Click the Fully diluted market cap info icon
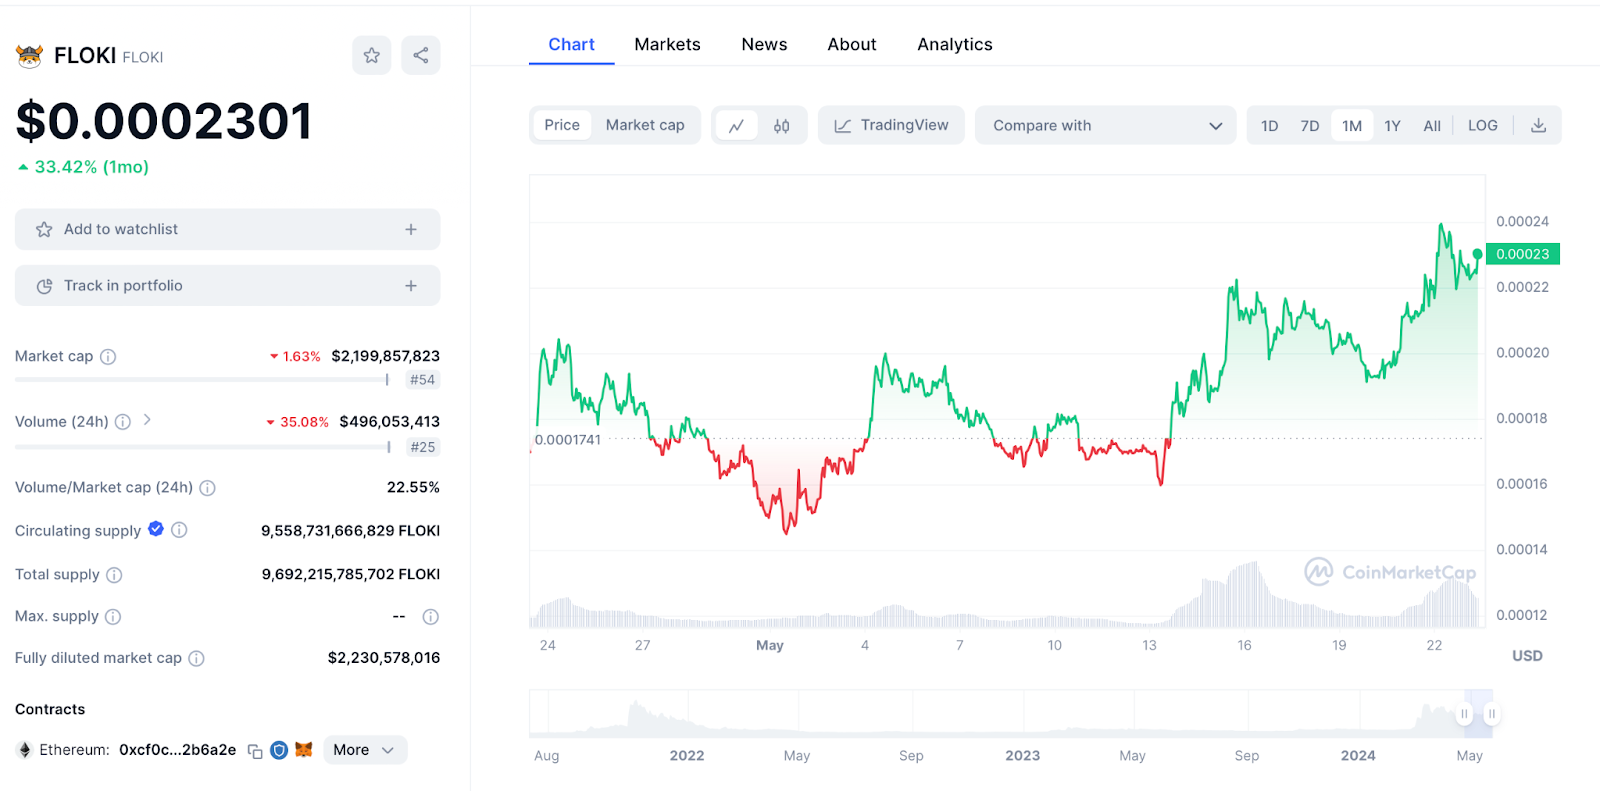 [196, 658]
